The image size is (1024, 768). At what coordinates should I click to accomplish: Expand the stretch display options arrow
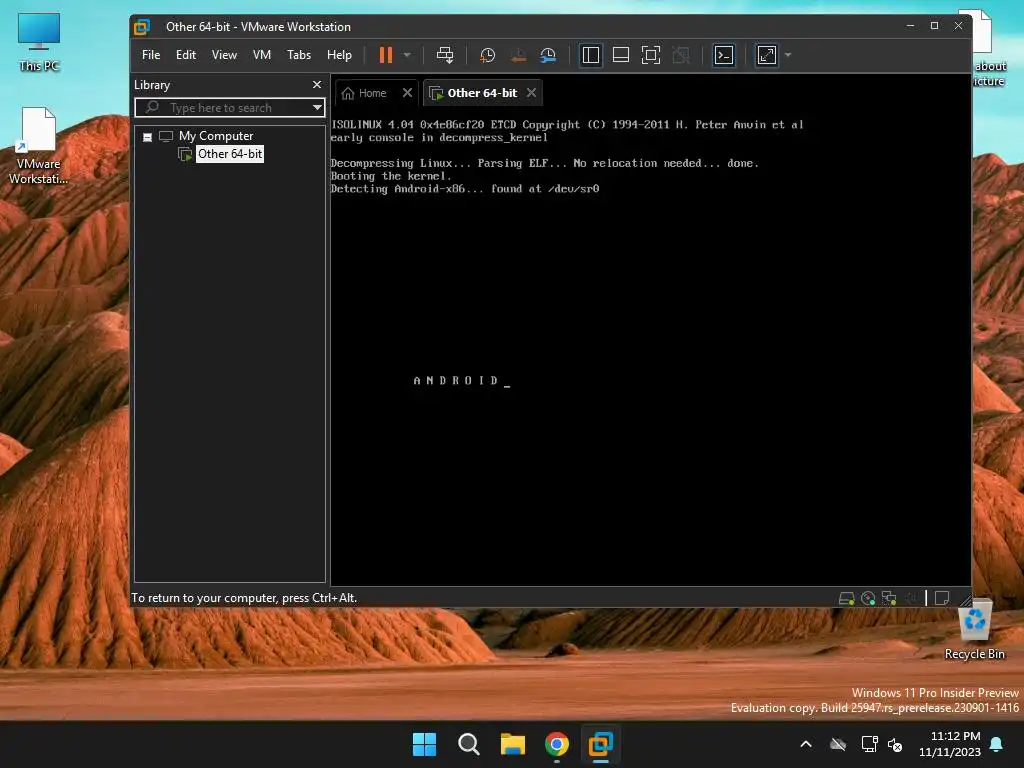[788, 55]
